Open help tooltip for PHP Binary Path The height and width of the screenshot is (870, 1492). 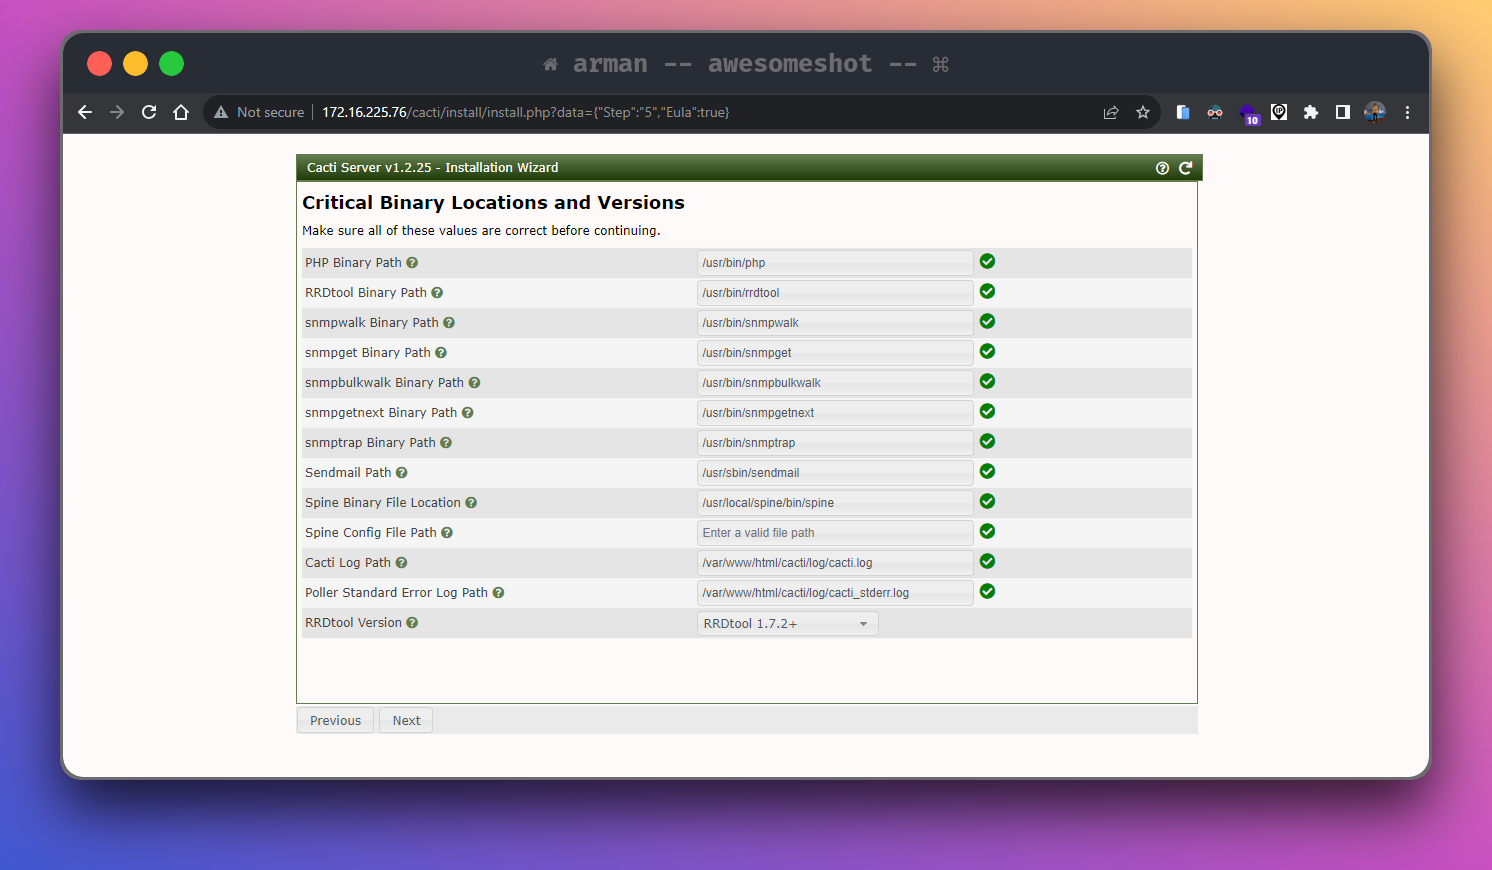pos(412,263)
